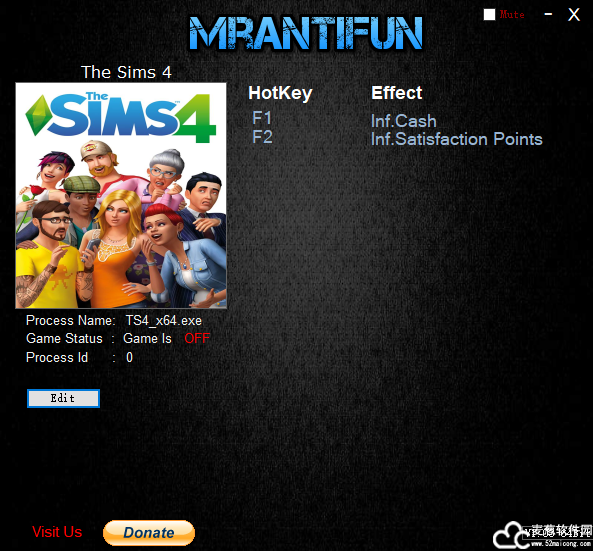Click the red Mute label
The height and width of the screenshot is (551, 593).
(x=512, y=15)
